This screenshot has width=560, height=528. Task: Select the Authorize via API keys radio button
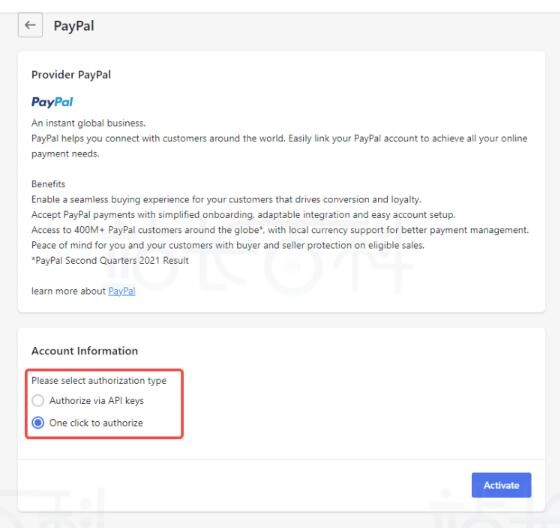(38, 400)
